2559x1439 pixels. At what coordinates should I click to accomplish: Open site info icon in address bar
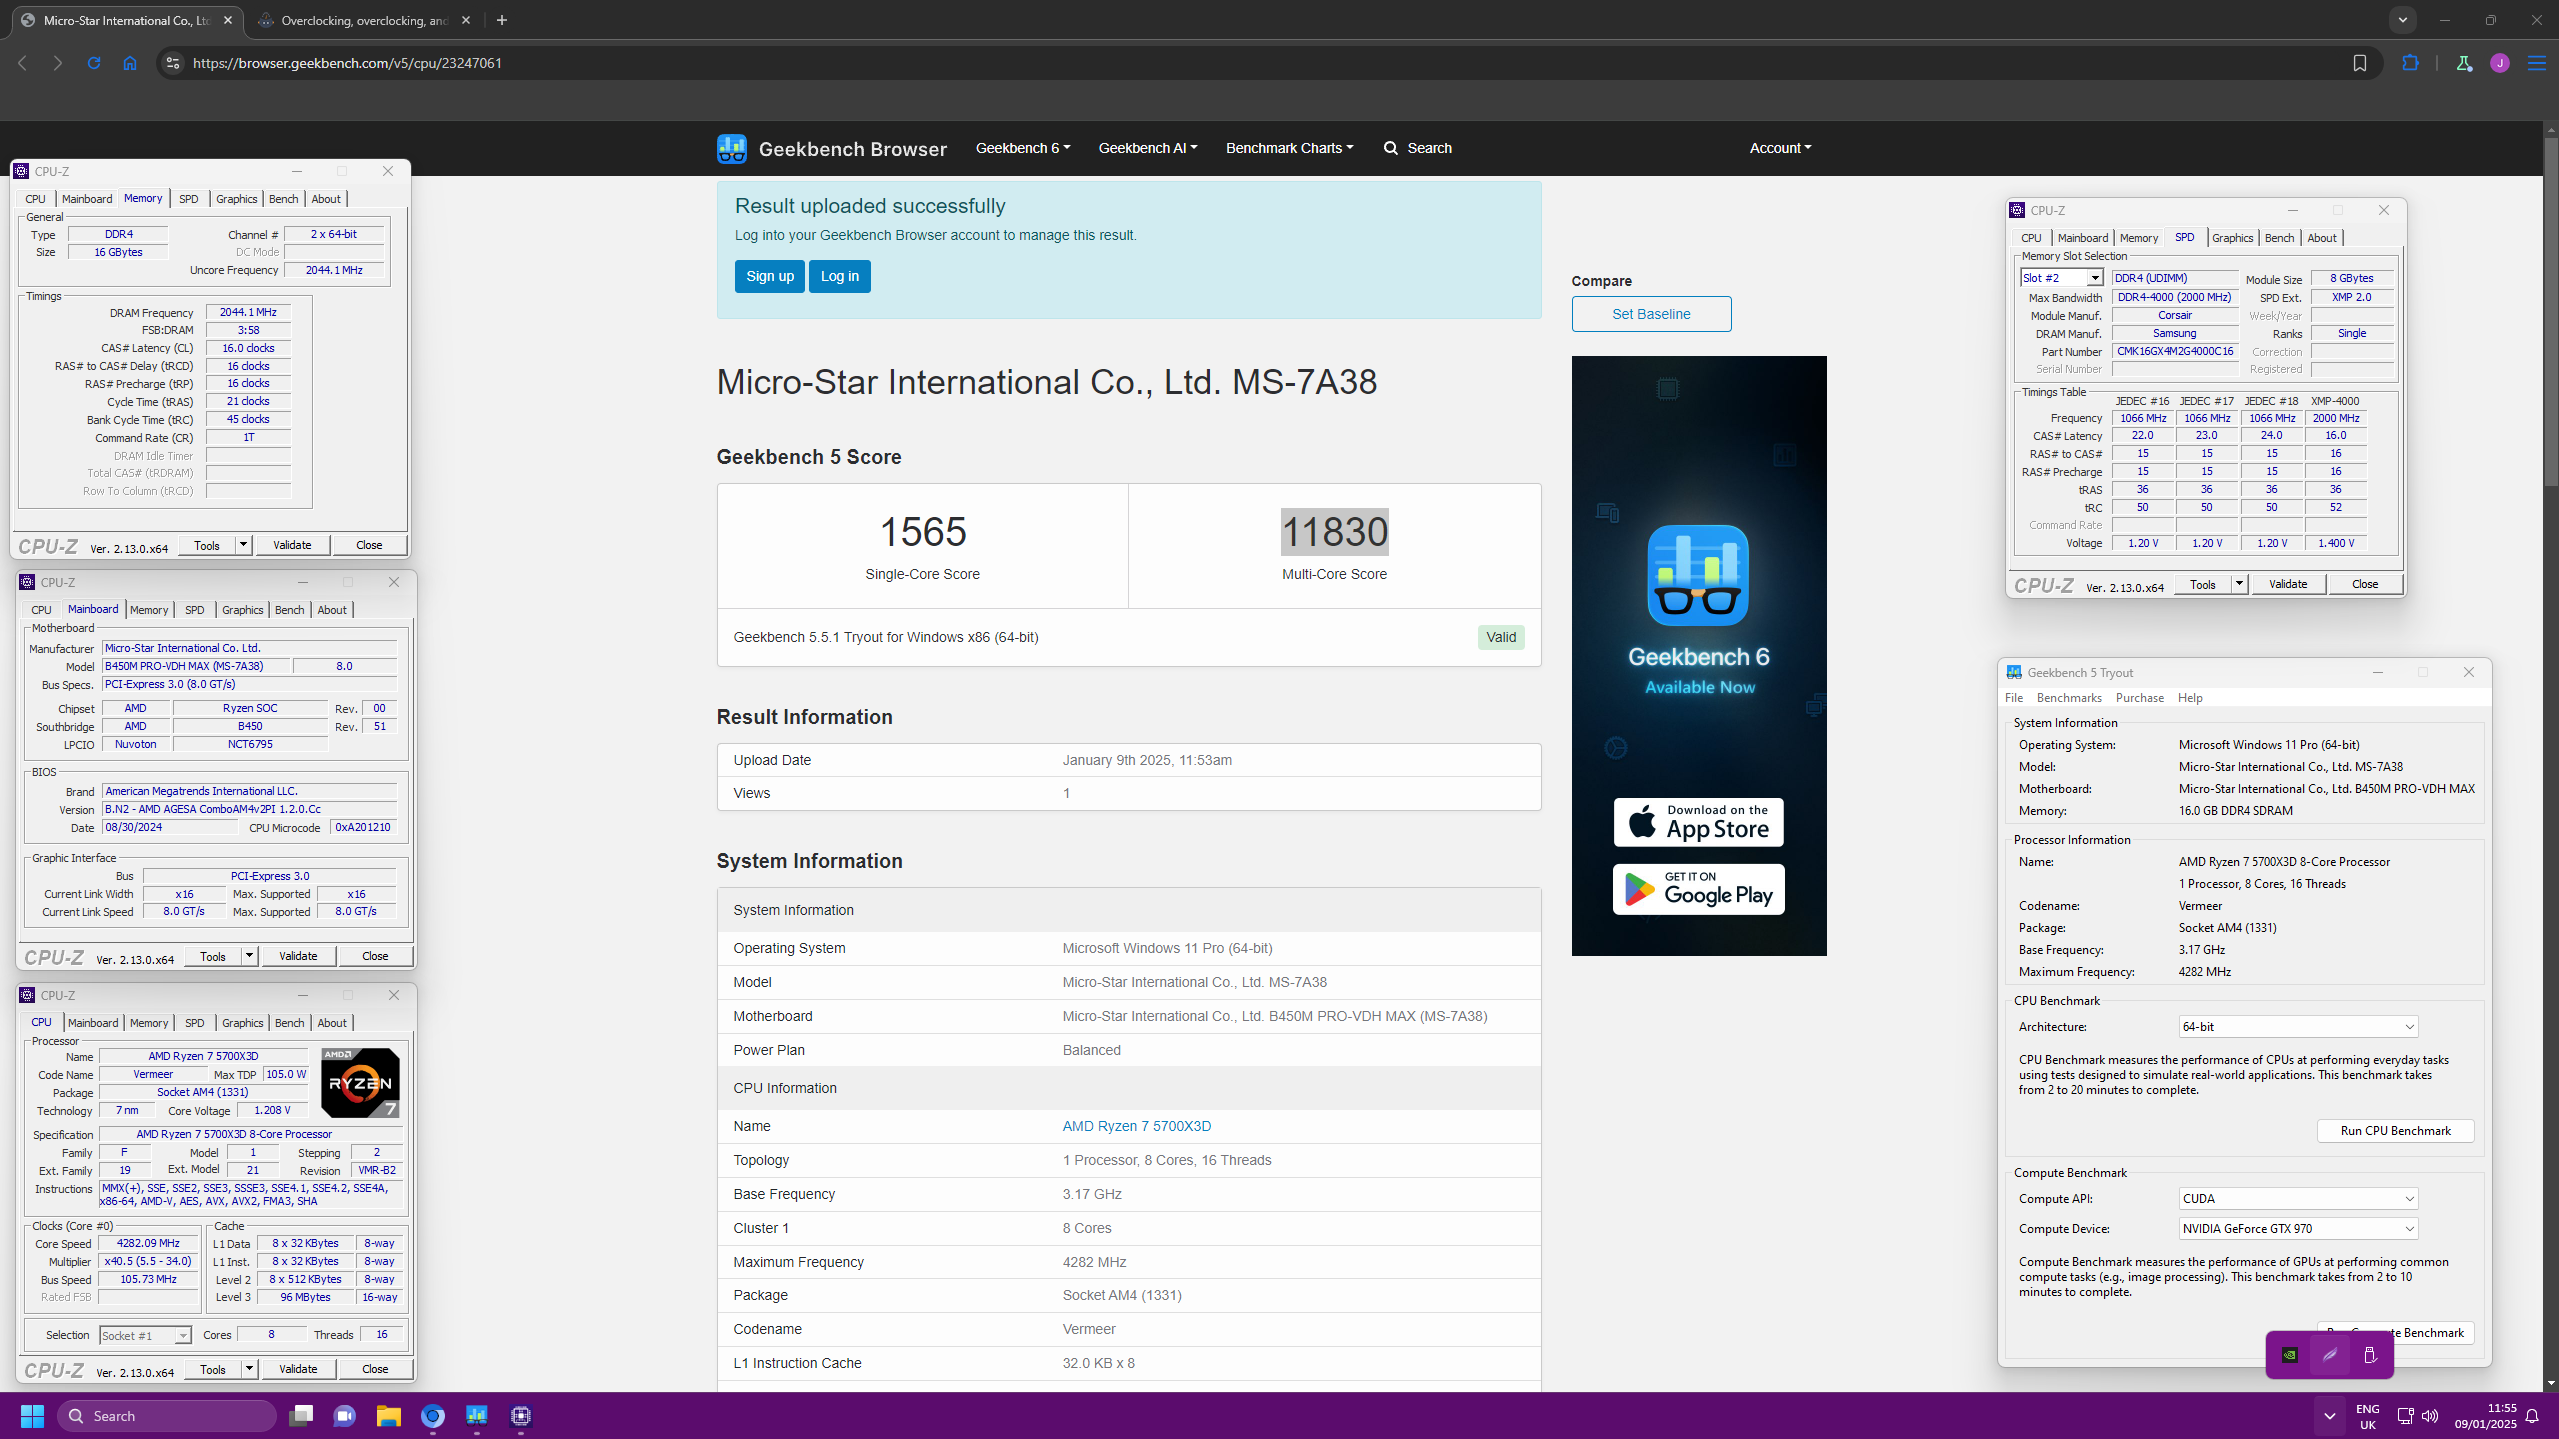pos(173,63)
